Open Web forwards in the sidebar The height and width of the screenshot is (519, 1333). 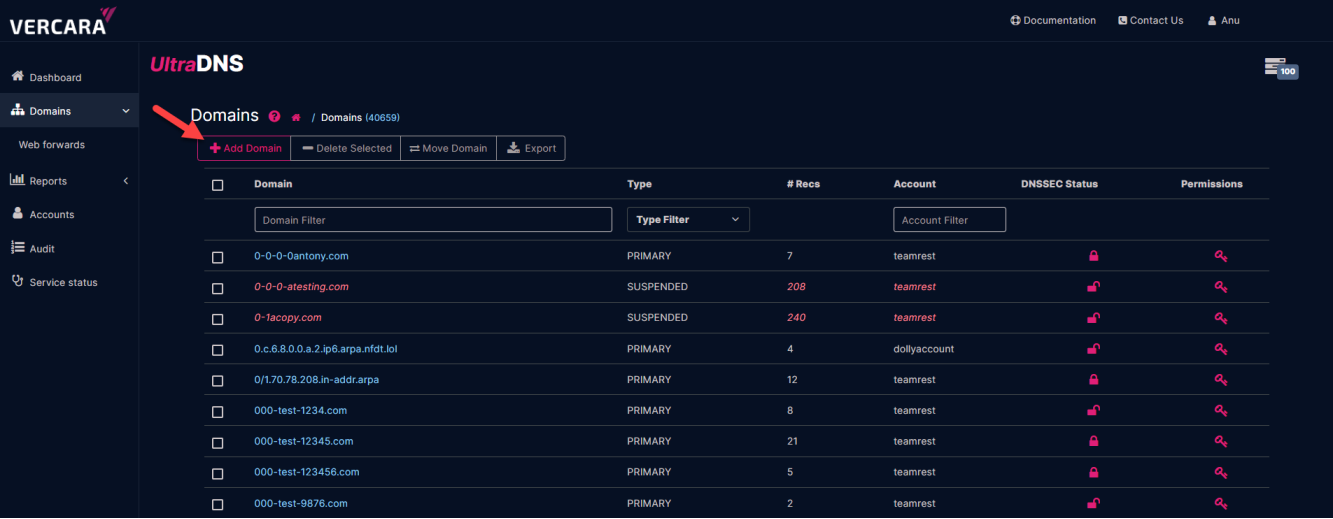tap(51, 145)
